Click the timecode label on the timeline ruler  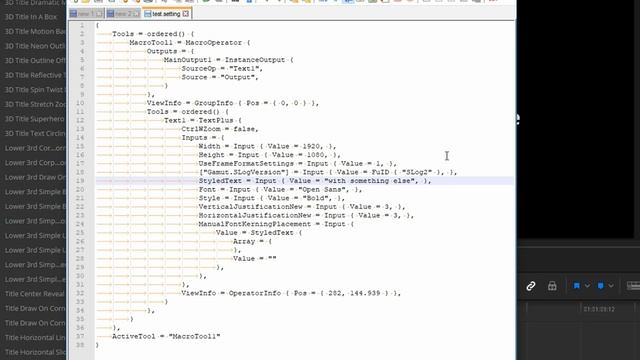pyautogui.click(x=599, y=309)
